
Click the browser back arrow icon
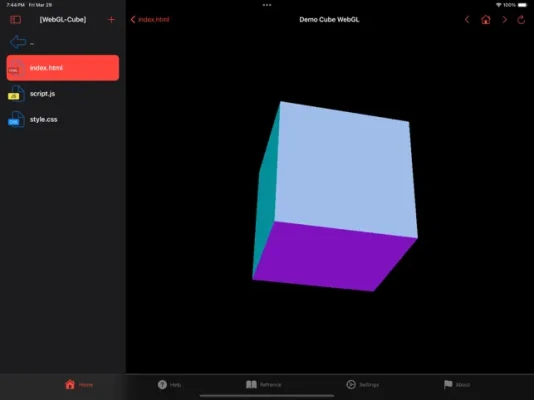(467, 20)
